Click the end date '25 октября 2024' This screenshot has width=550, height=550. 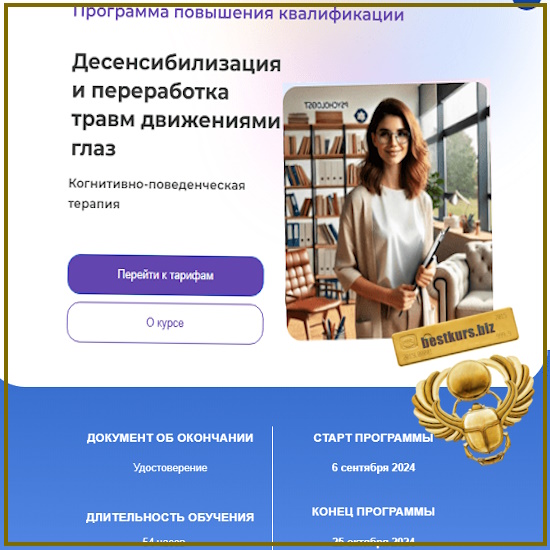pos(373,541)
